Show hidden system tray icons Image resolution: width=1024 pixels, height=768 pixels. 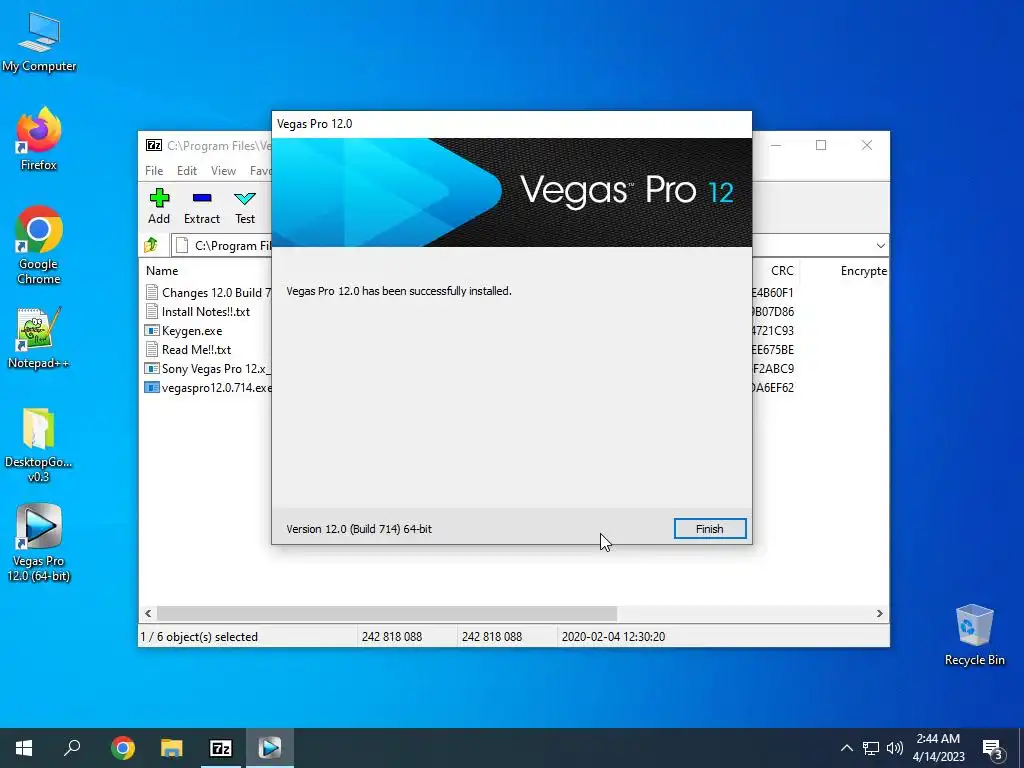846,748
